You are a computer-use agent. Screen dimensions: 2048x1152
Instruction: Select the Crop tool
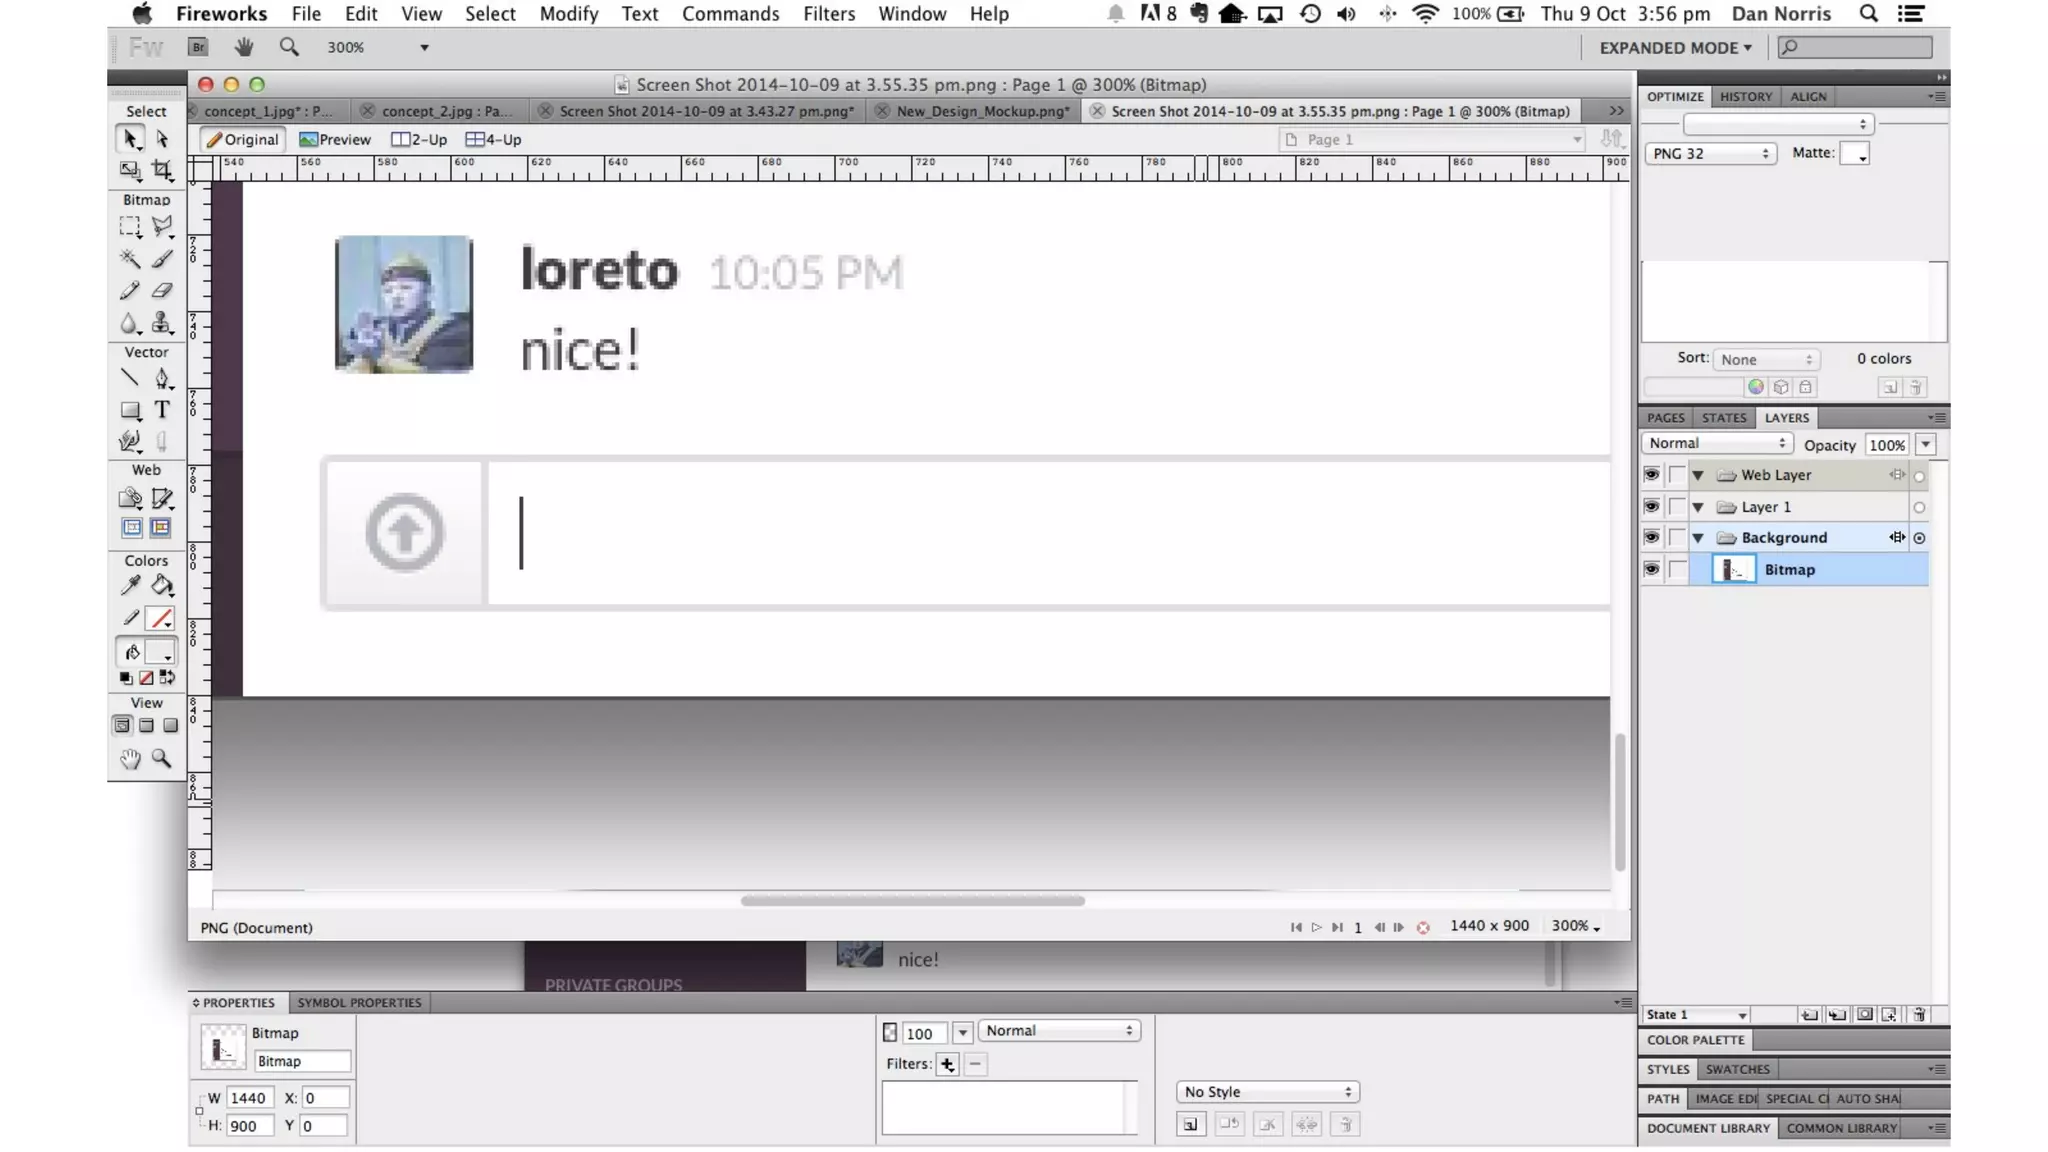pyautogui.click(x=162, y=170)
